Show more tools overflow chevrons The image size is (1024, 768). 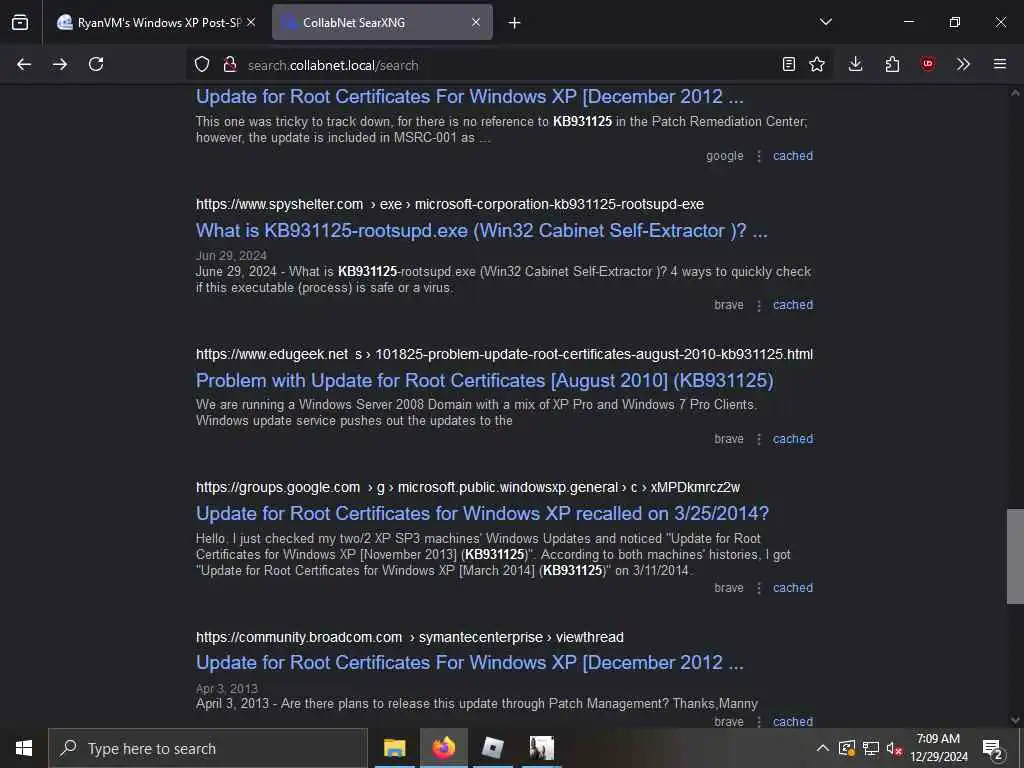pos(963,64)
